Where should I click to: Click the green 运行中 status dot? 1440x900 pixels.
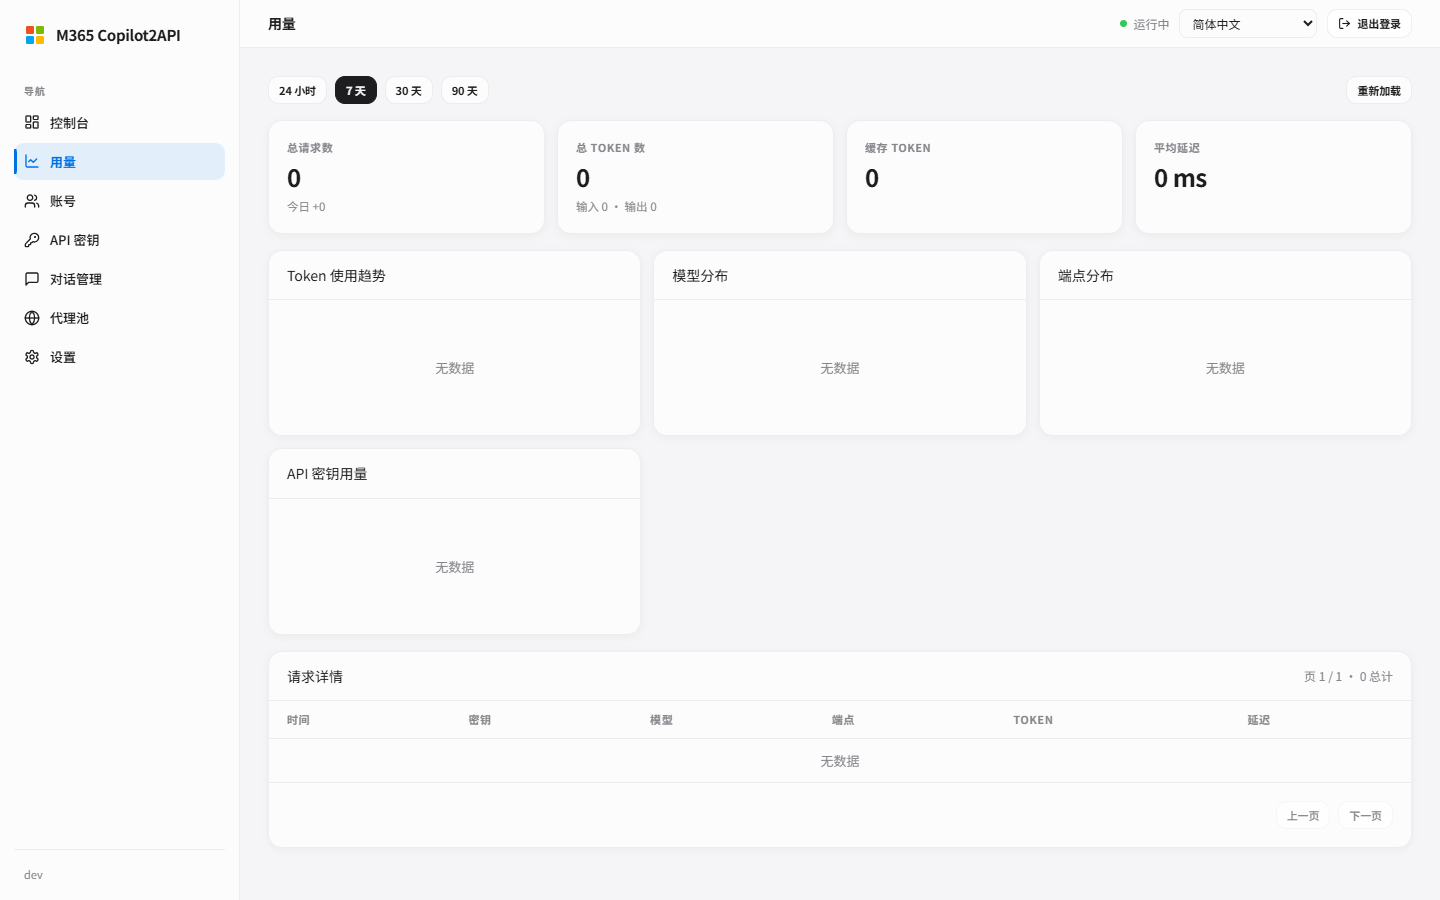pyautogui.click(x=1123, y=24)
